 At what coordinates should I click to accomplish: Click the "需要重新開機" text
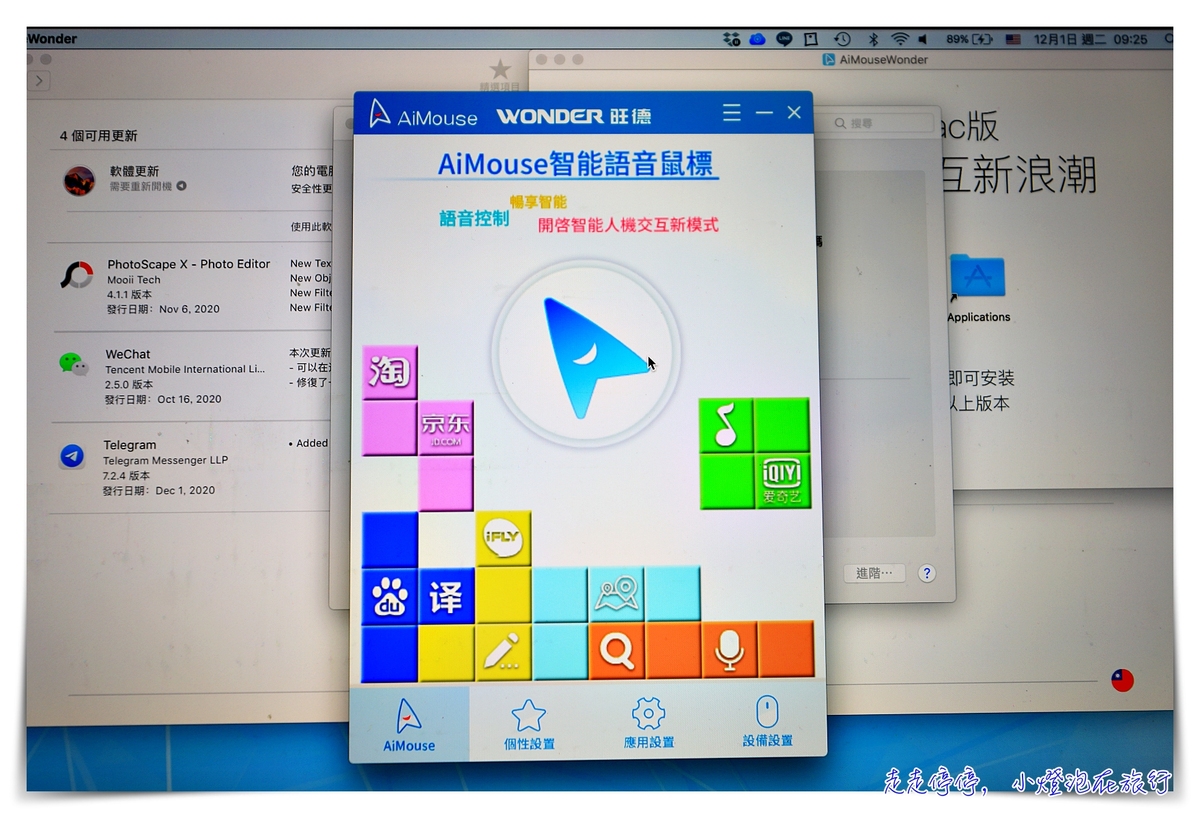pyautogui.click(x=141, y=186)
